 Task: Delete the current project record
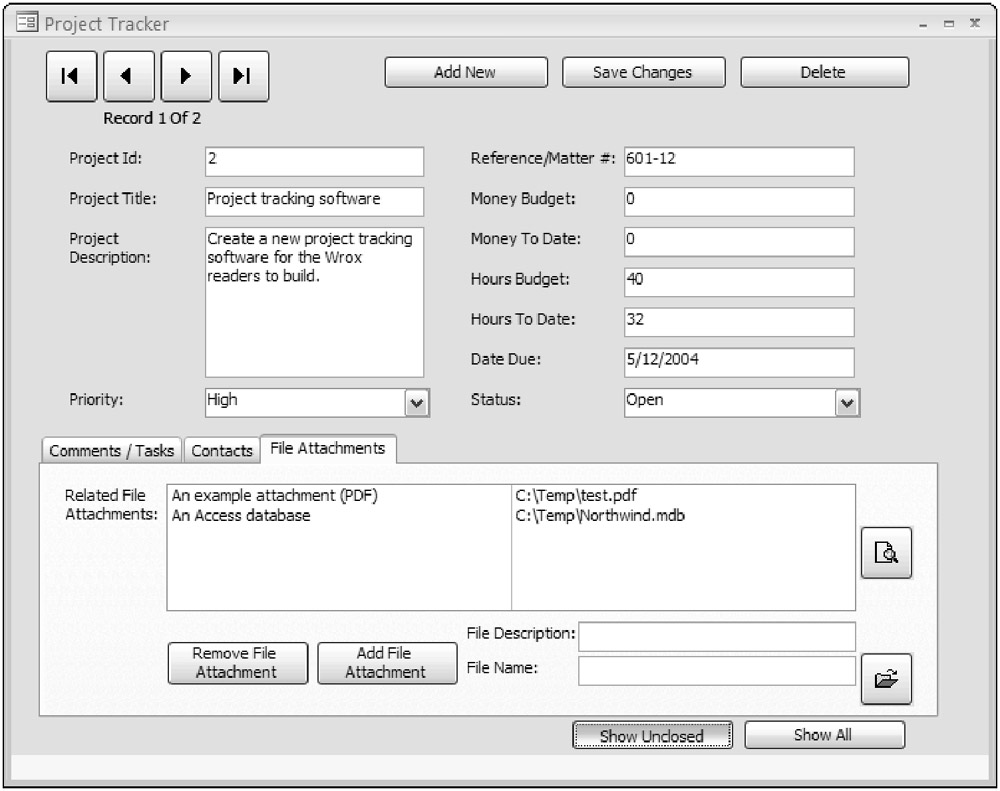[823, 72]
